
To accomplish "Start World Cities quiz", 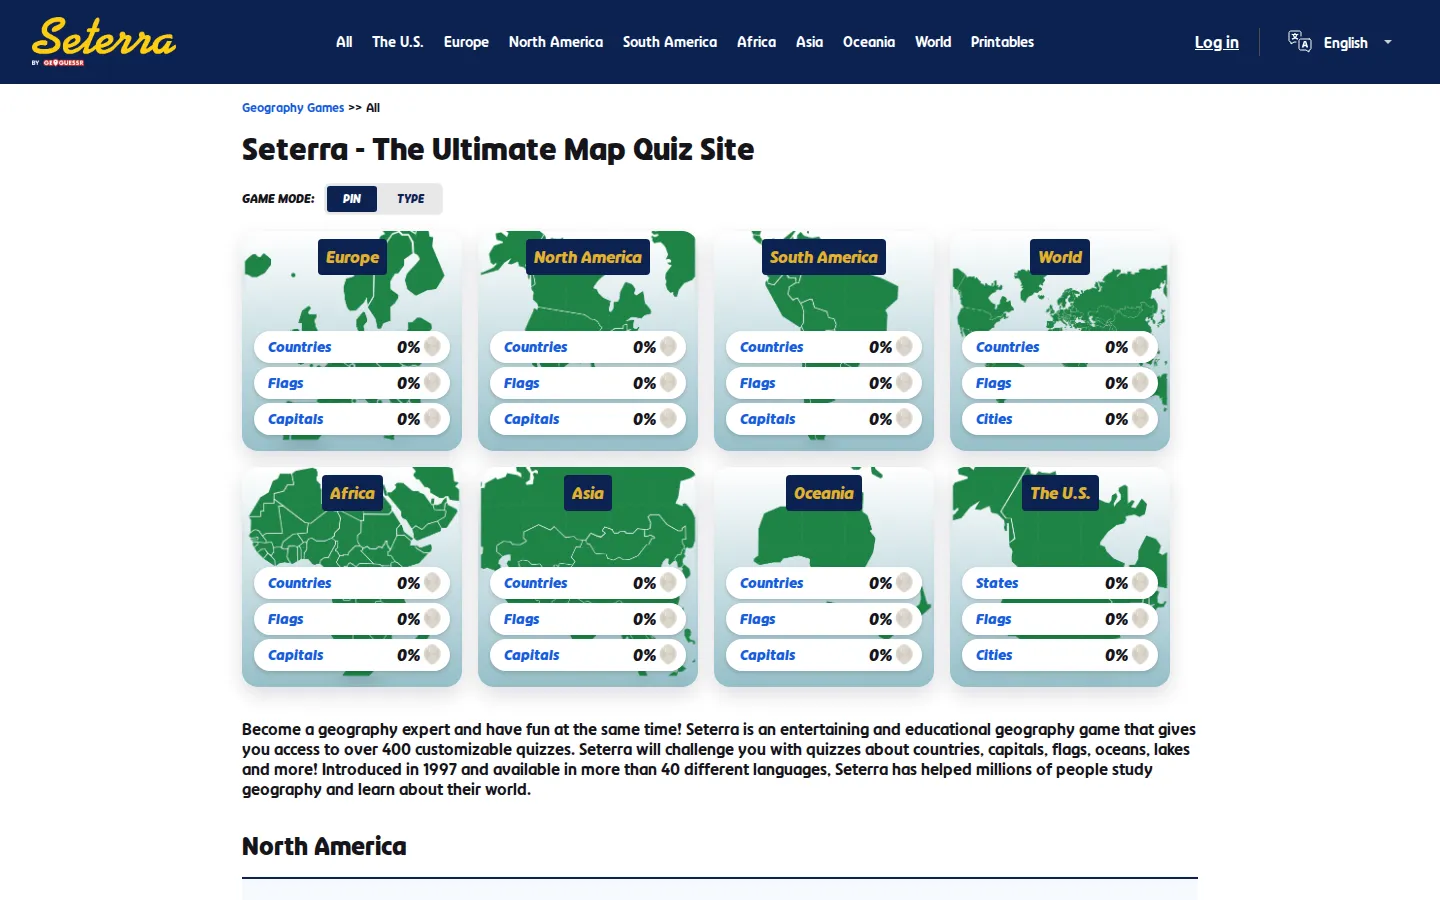I will pyautogui.click(x=1060, y=419).
